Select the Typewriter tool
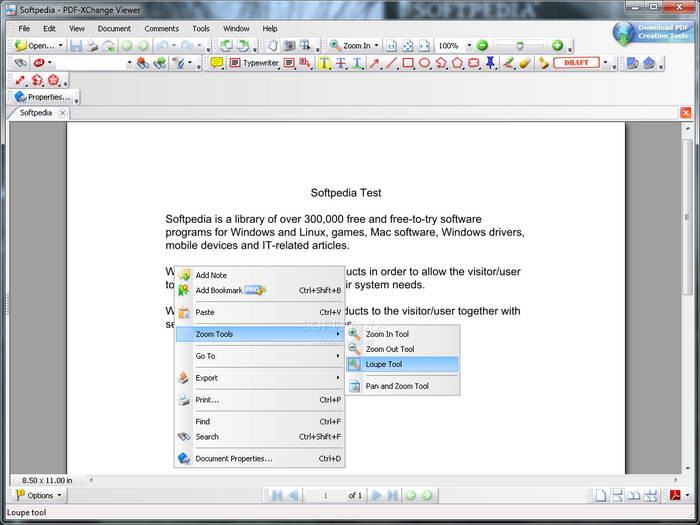 point(254,63)
